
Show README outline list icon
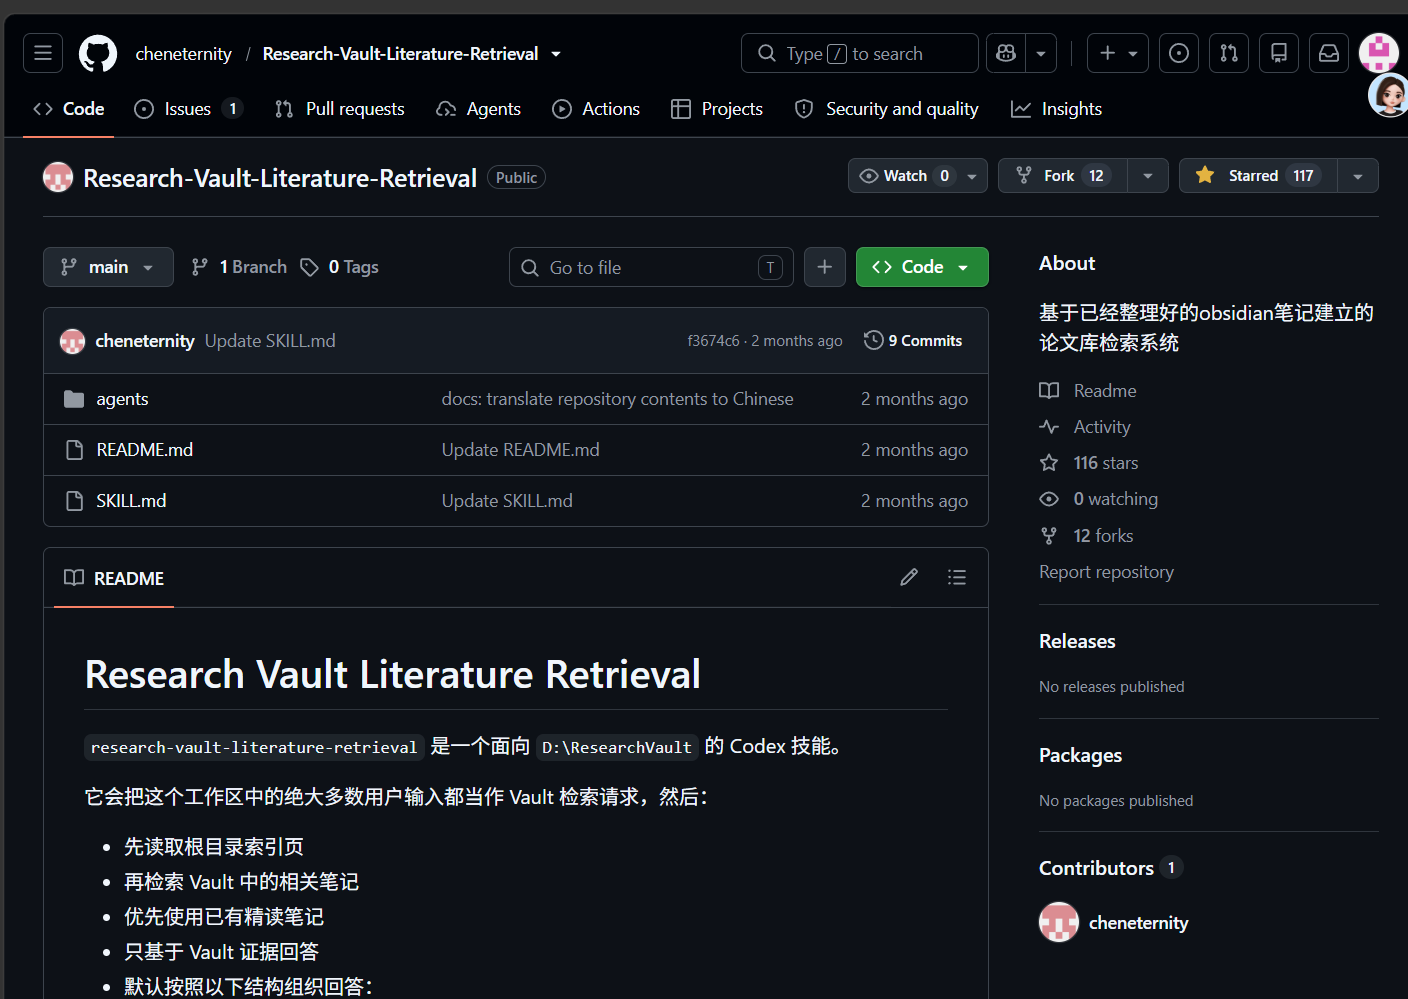pos(957,577)
